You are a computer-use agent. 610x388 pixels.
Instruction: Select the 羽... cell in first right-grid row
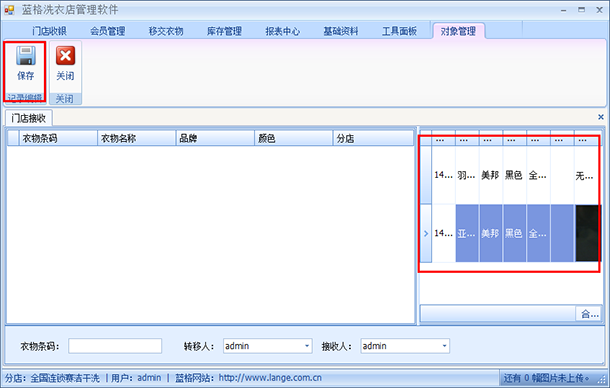click(x=467, y=175)
